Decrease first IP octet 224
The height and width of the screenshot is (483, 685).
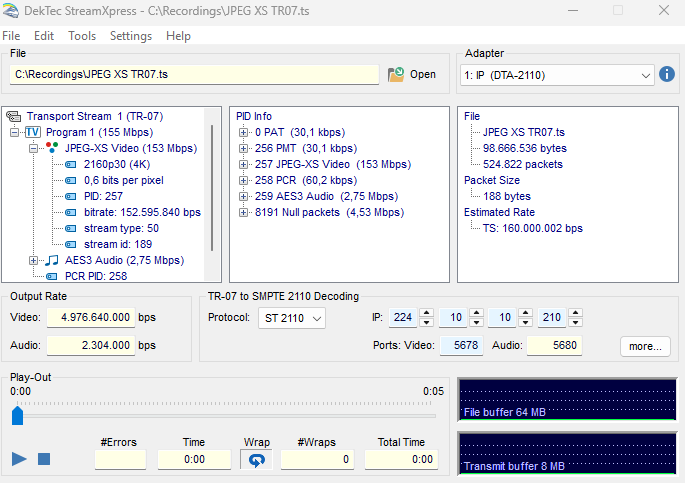coord(426,323)
